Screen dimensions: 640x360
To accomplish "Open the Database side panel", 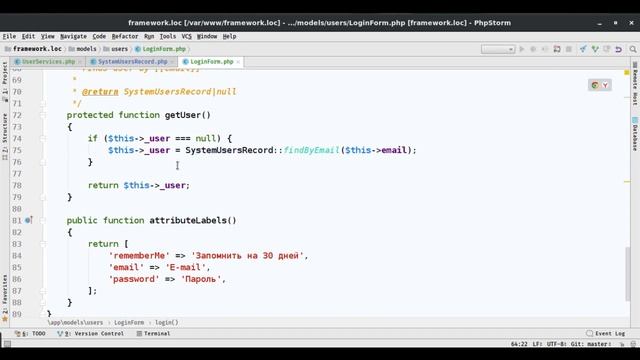I will 635,134.
